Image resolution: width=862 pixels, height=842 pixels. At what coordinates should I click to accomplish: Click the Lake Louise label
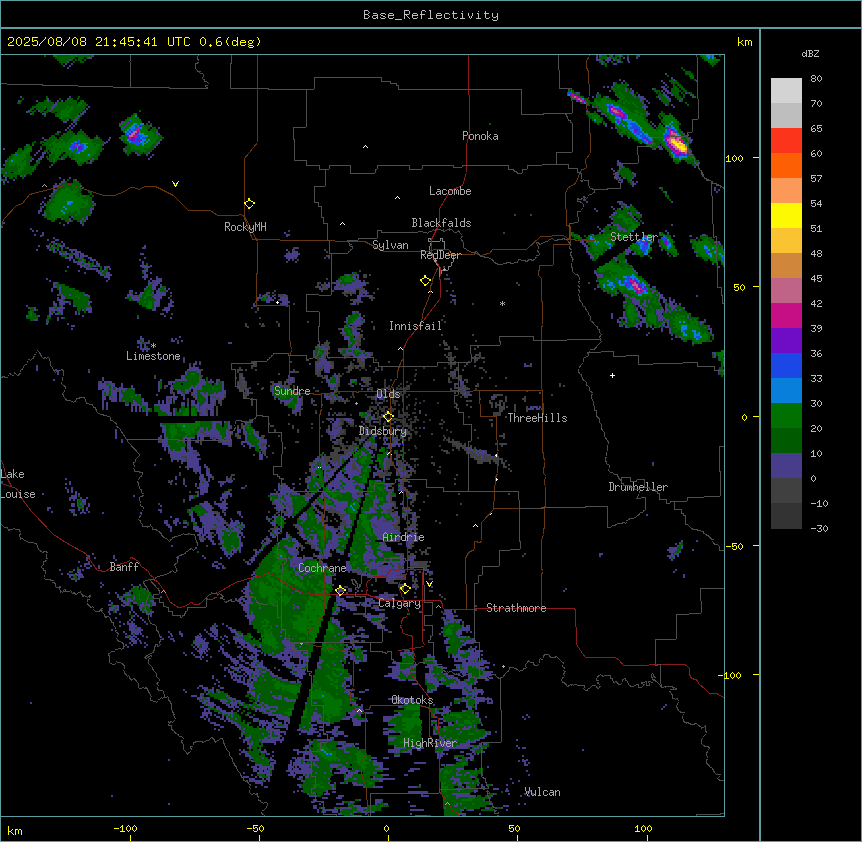[16, 484]
